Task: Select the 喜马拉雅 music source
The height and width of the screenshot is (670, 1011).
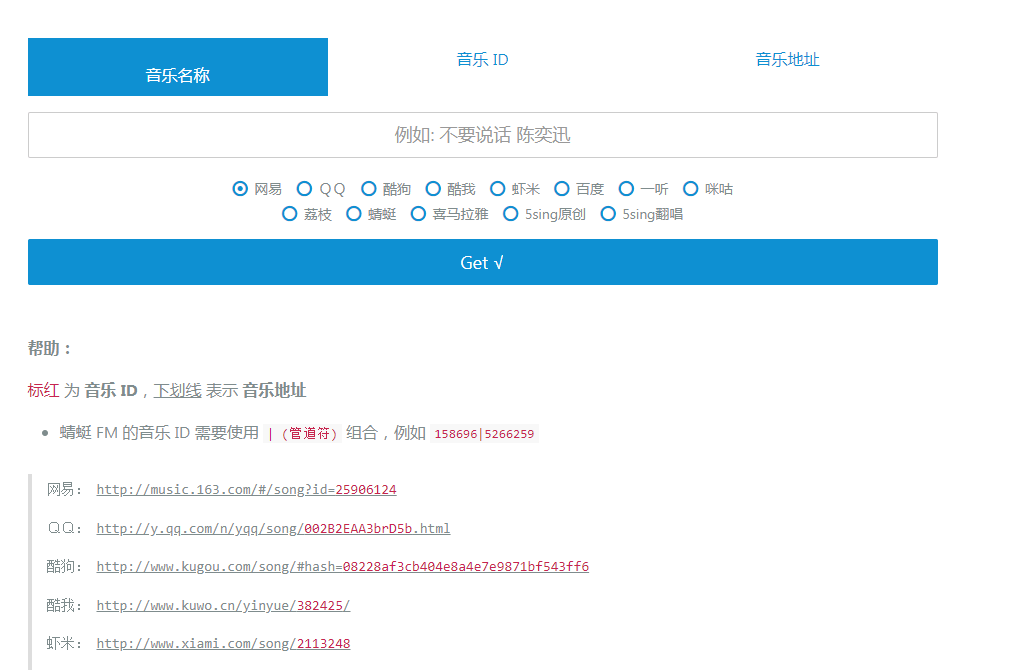Action: point(418,213)
